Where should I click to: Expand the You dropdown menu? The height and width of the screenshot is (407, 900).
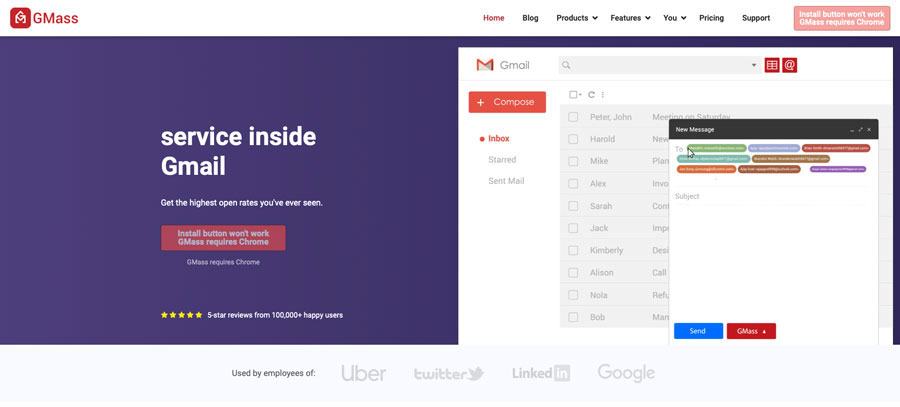674,18
